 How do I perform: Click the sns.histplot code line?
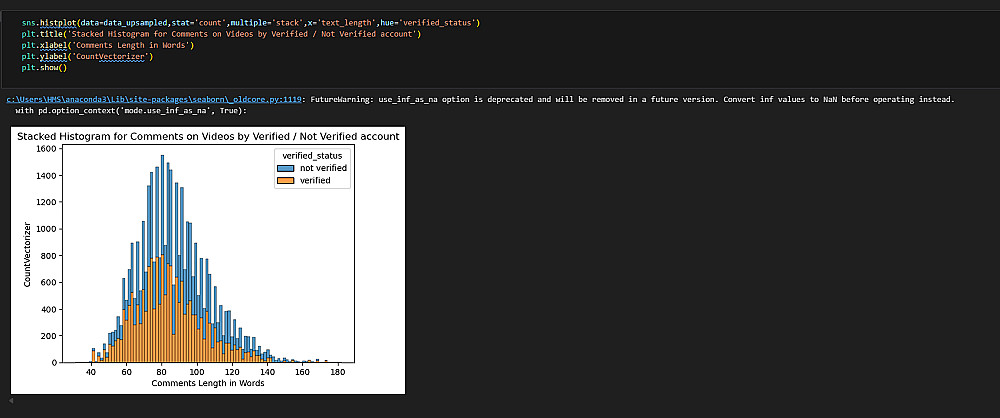click(x=250, y=21)
